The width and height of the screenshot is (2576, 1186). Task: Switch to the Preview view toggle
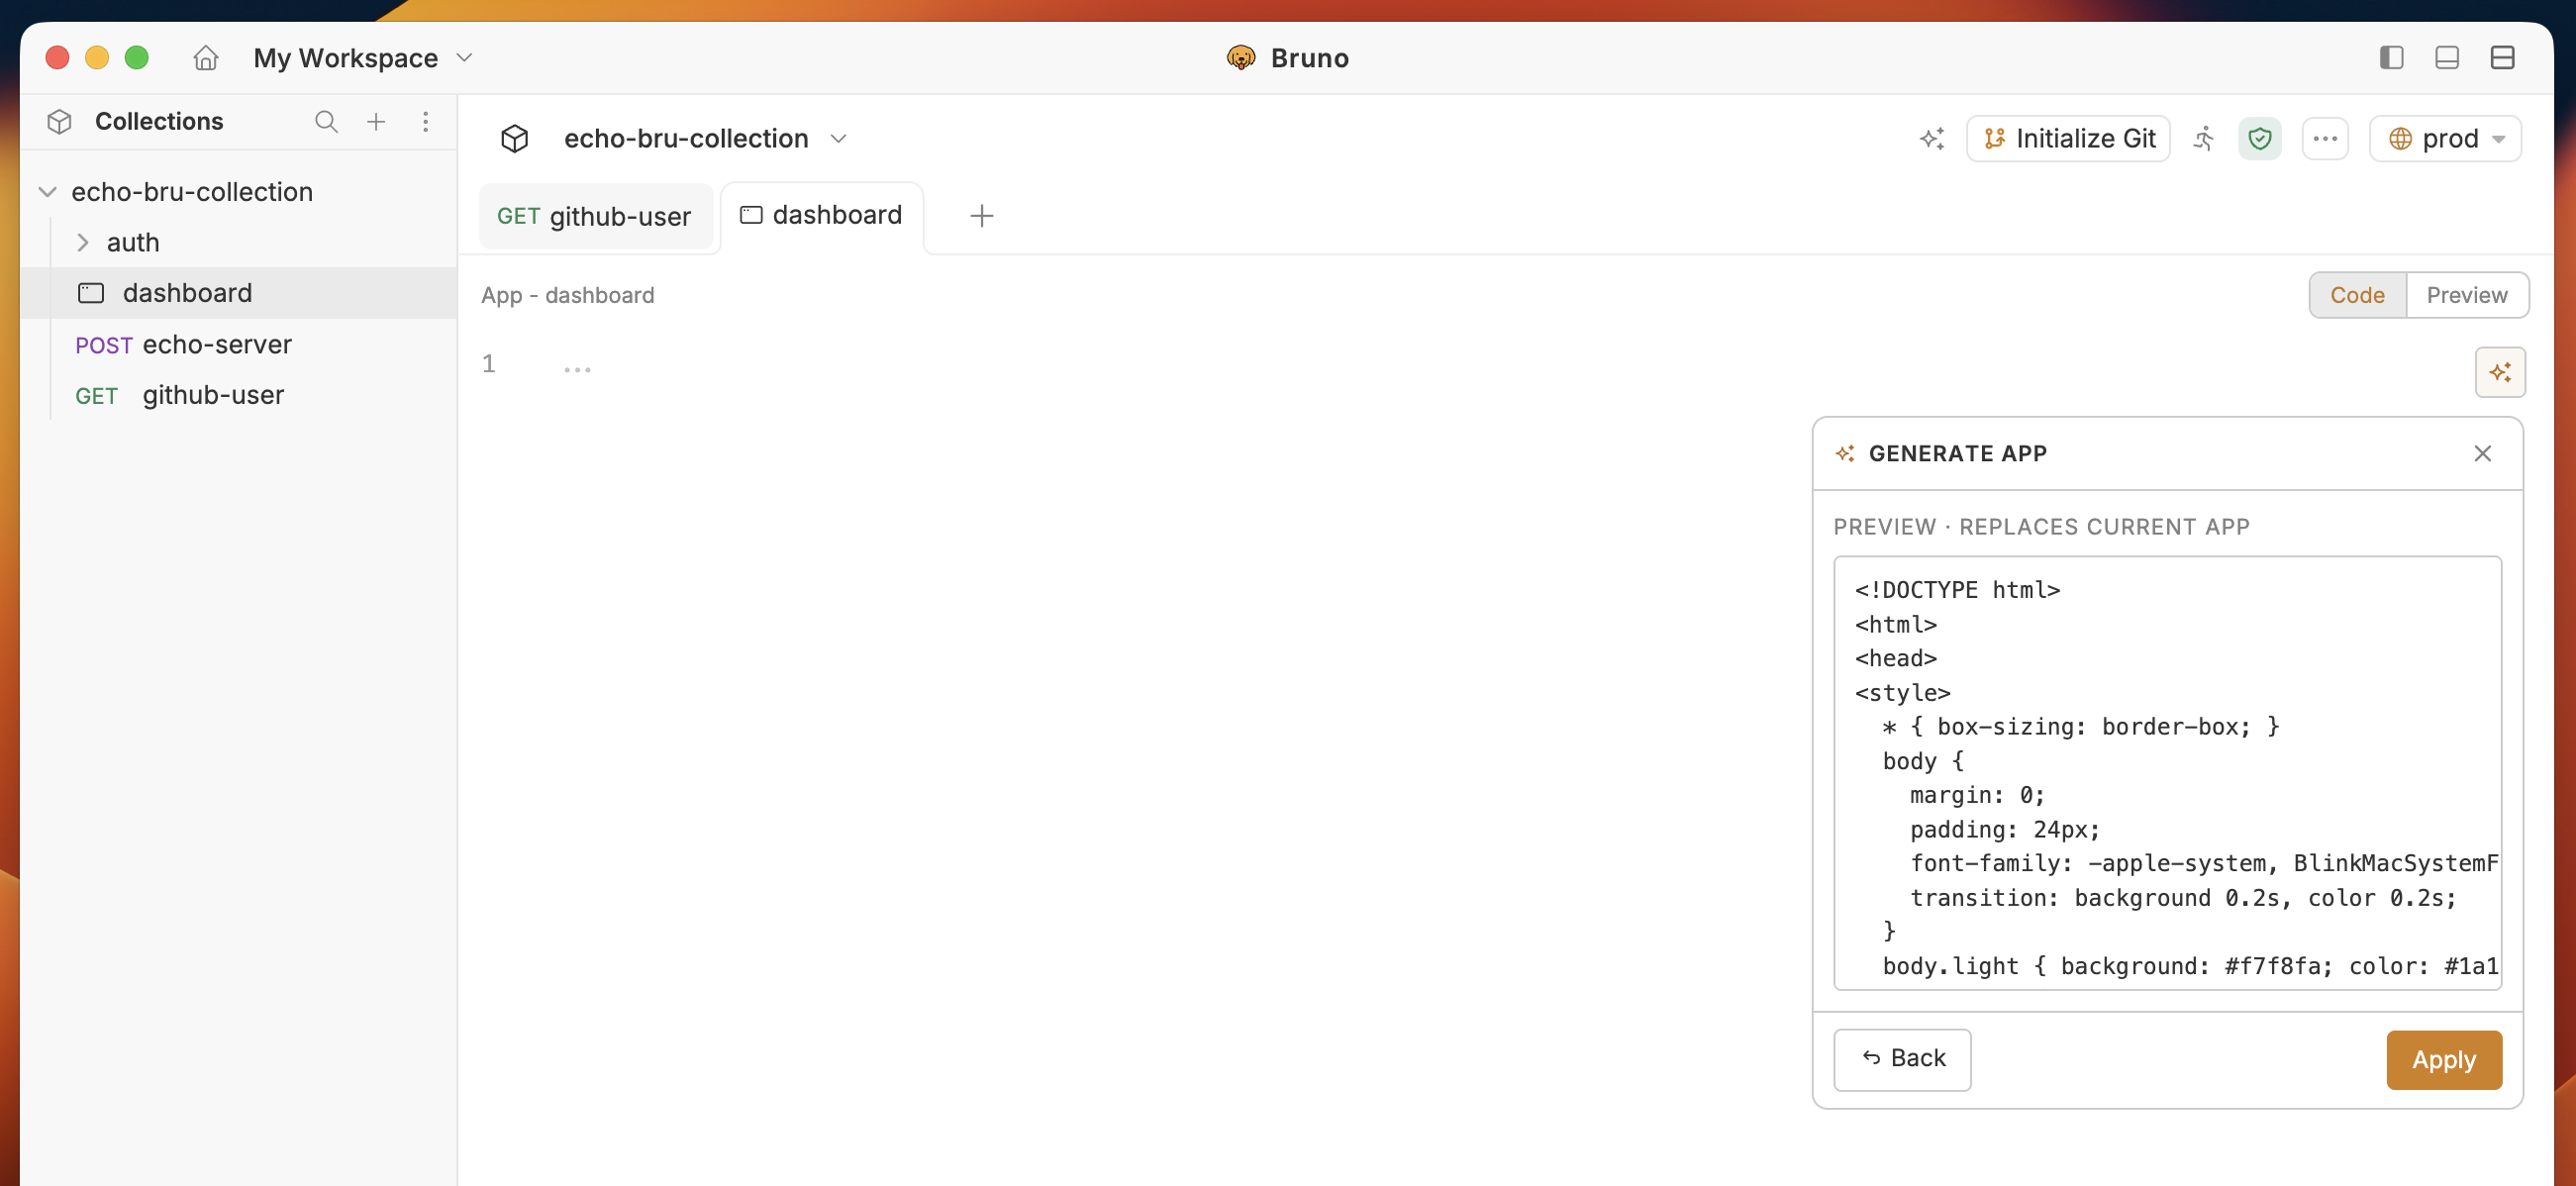[x=2466, y=296]
